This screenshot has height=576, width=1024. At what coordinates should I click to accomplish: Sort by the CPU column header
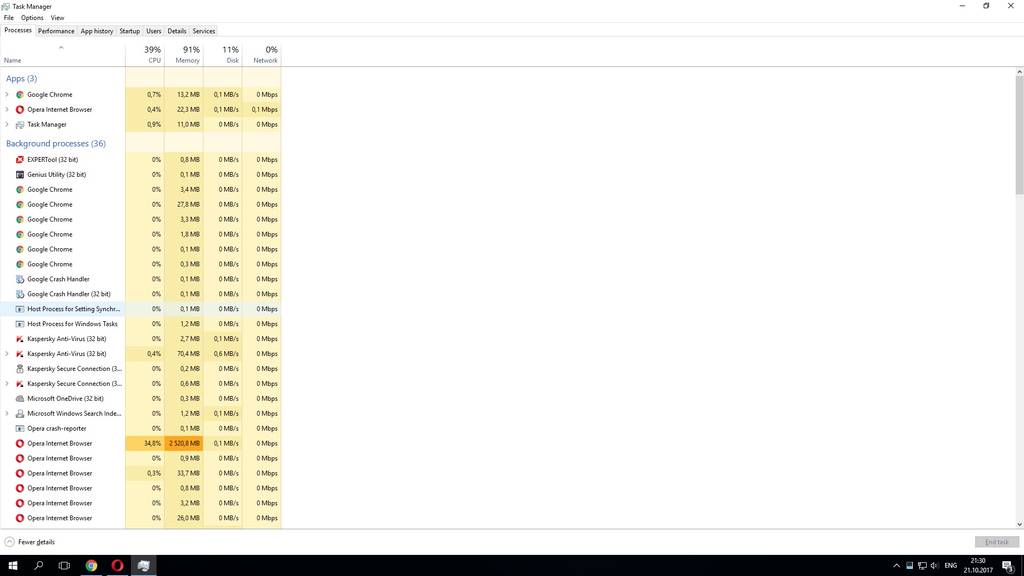pyautogui.click(x=145, y=54)
